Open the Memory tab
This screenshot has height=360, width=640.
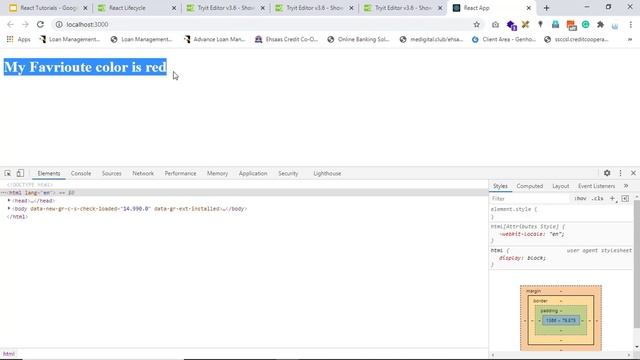coord(217,173)
